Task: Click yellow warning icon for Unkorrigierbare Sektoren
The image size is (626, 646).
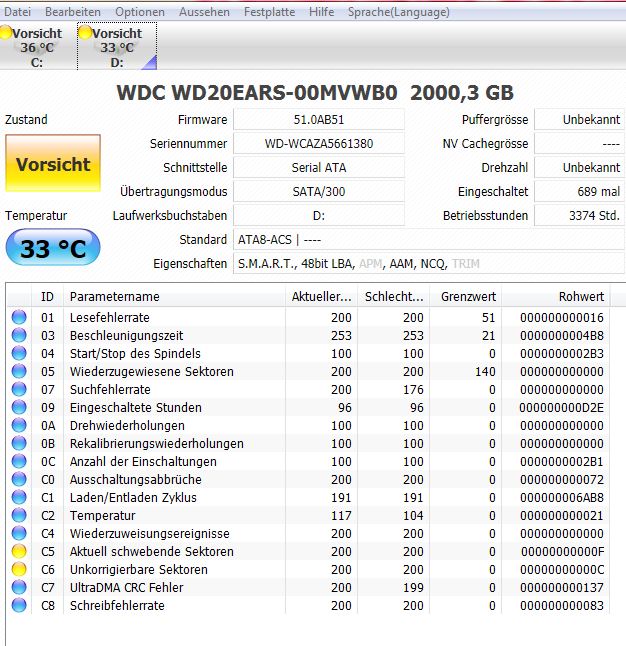Action: click(19, 569)
